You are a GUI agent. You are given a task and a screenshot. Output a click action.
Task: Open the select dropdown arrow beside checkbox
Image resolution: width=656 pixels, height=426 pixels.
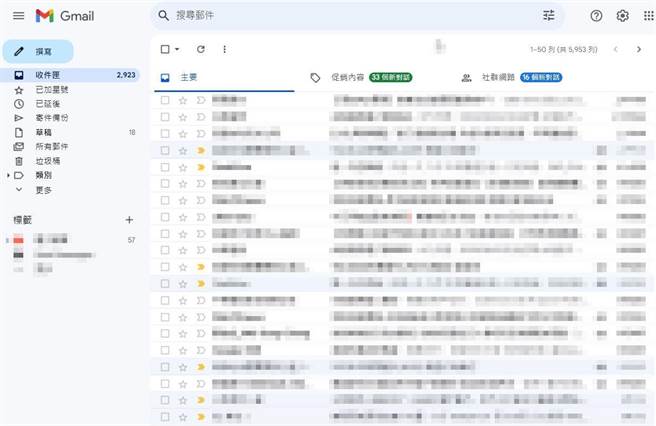pos(177,49)
